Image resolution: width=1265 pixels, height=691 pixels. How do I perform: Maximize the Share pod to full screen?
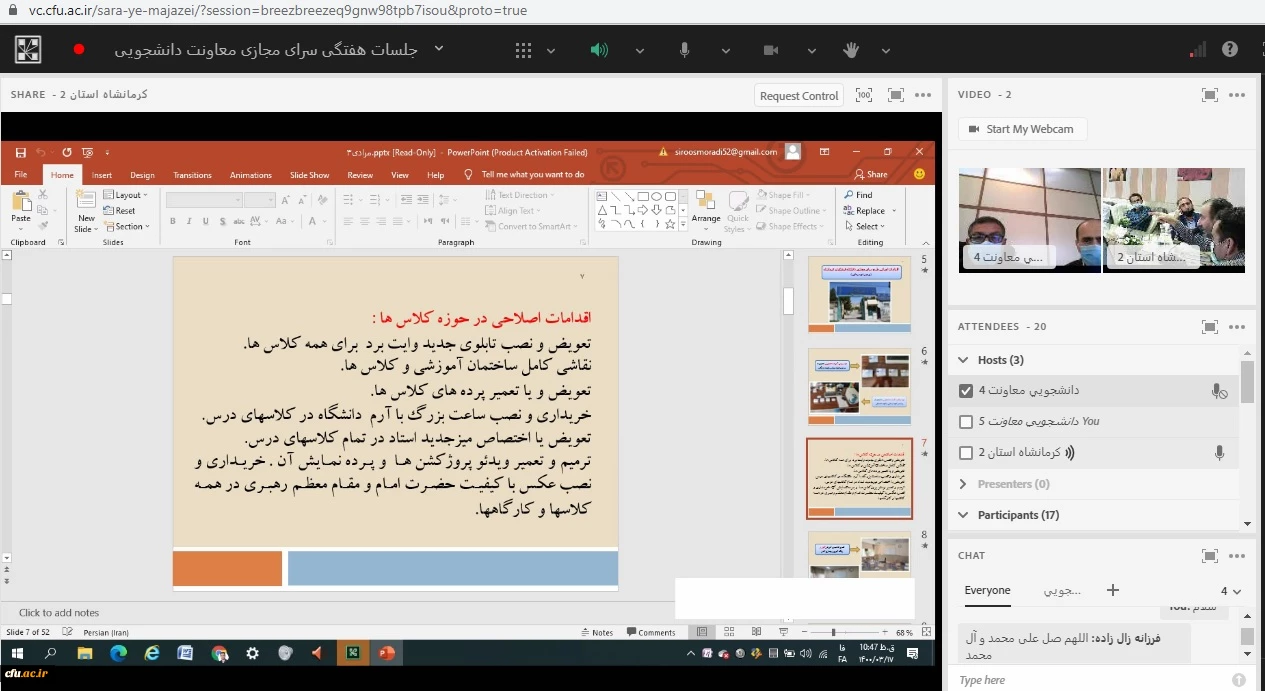click(896, 95)
